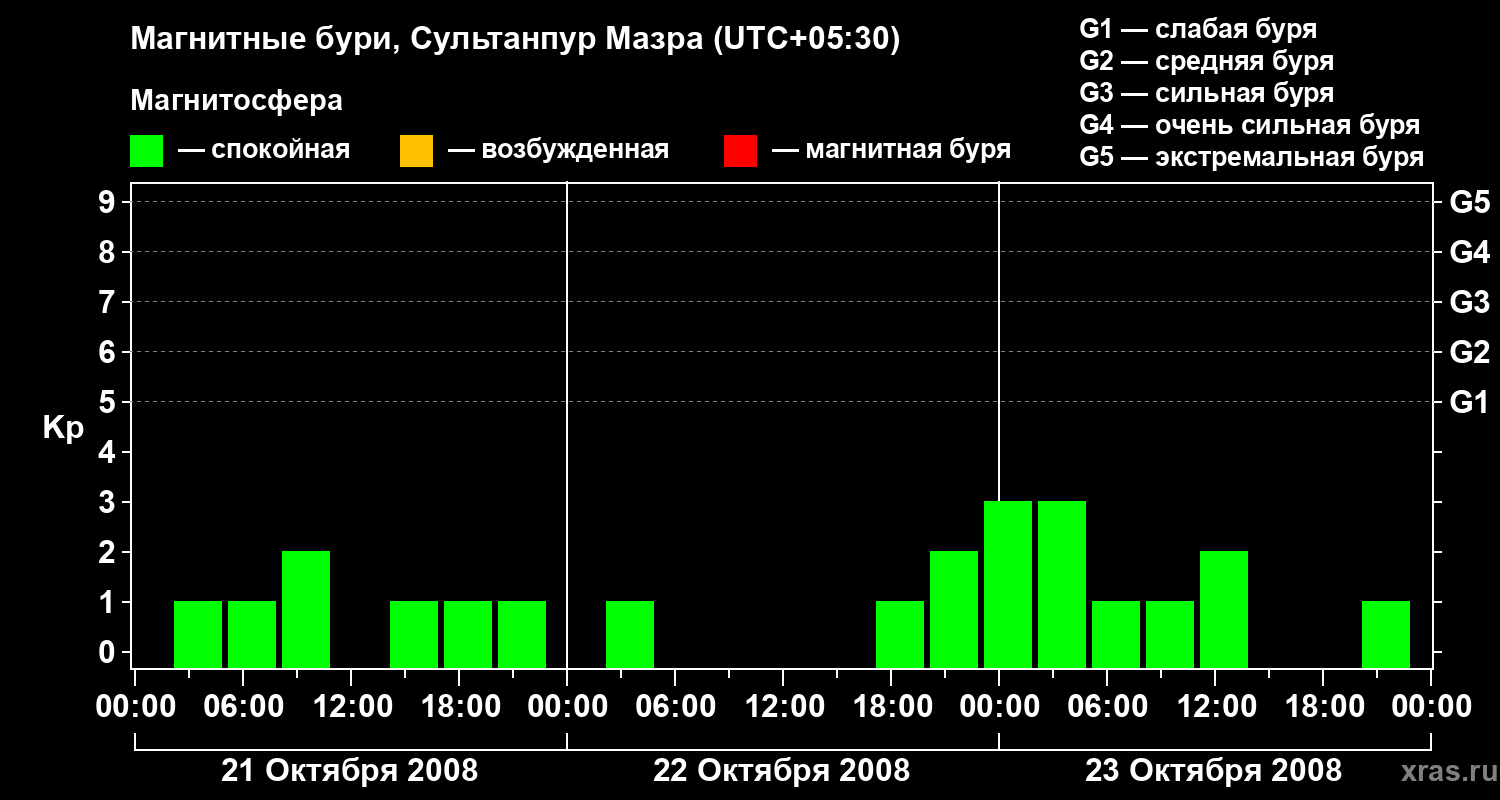
Task: Click the orange 'возбужденная' legend swatch
Action: point(416,151)
